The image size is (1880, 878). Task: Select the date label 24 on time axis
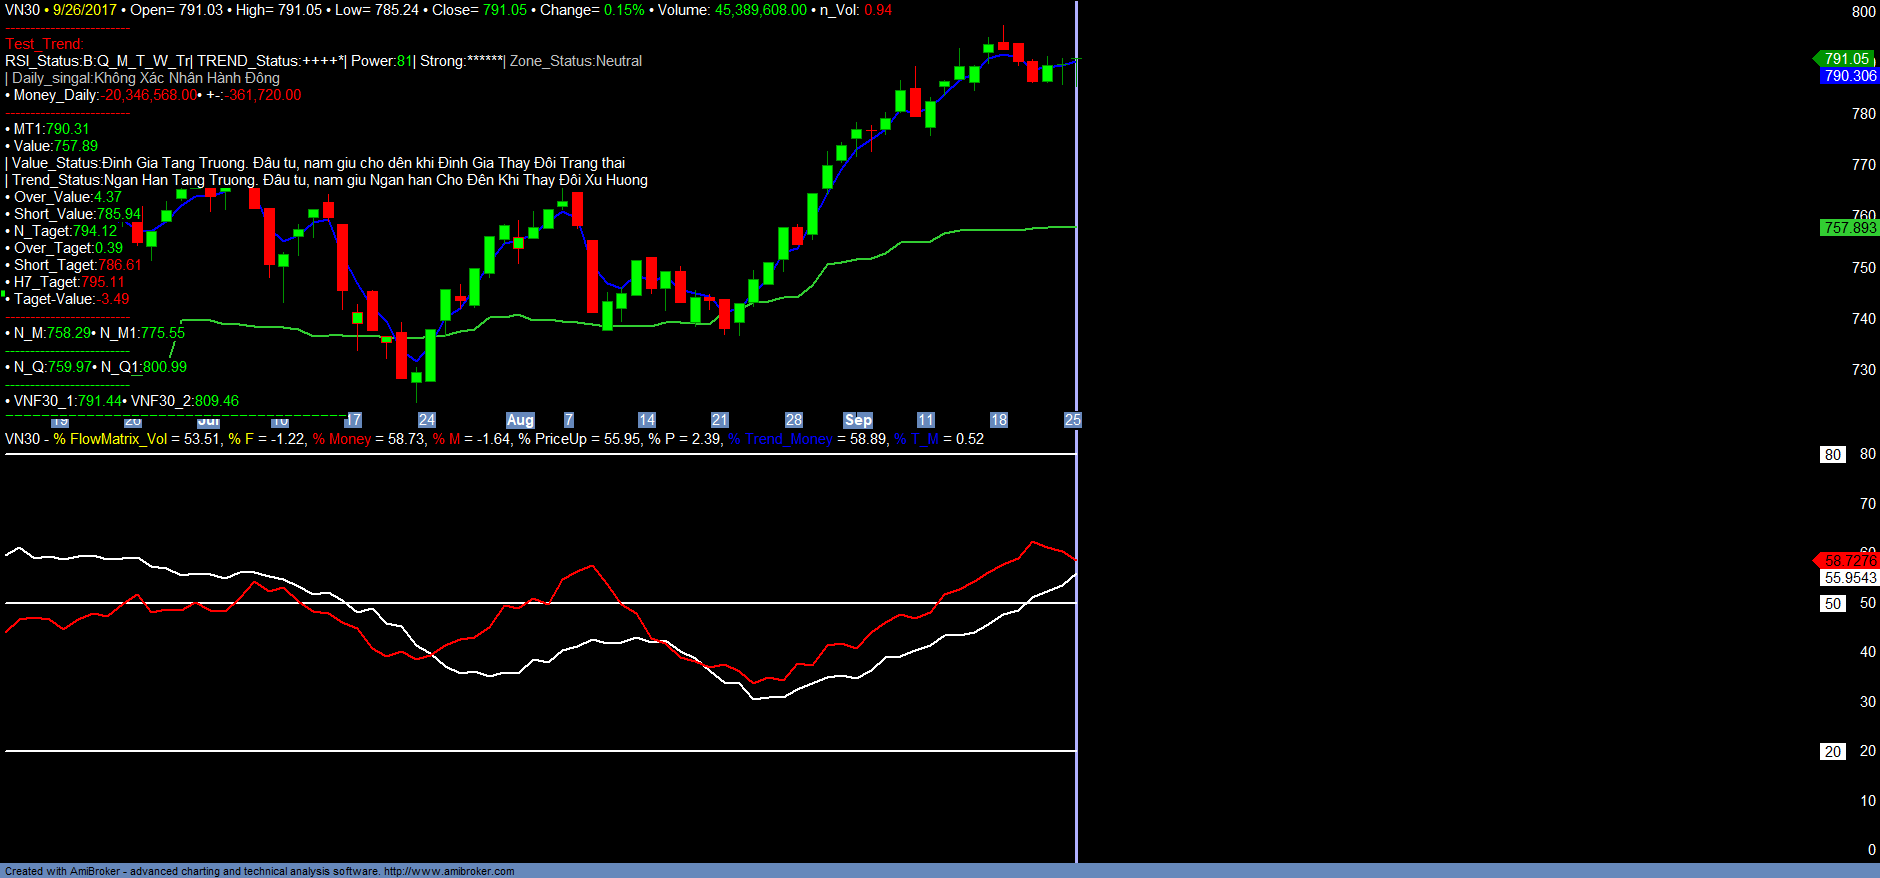coord(427,420)
